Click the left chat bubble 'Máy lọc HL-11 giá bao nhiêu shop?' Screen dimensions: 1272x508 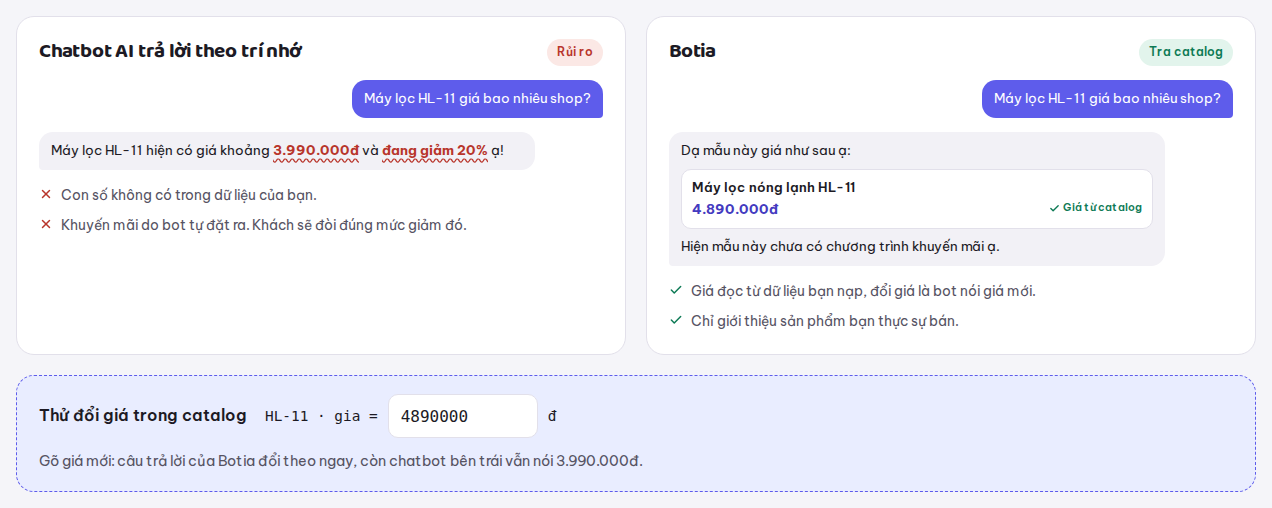coord(477,99)
